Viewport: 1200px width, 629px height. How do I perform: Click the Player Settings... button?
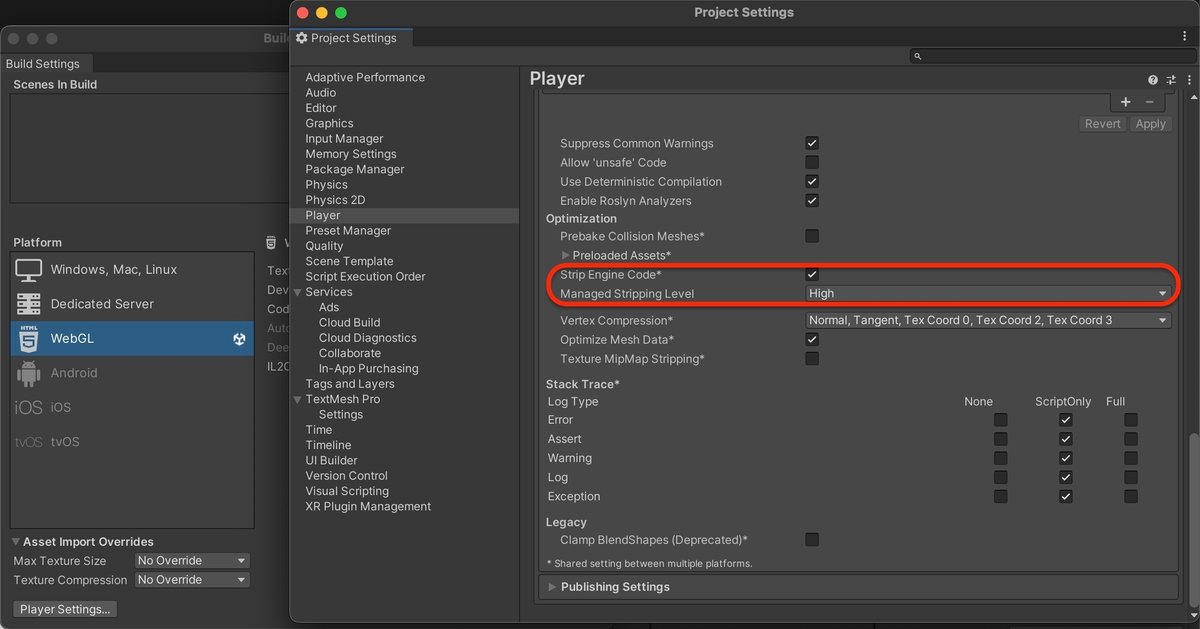pyautogui.click(x=66, y=609)
